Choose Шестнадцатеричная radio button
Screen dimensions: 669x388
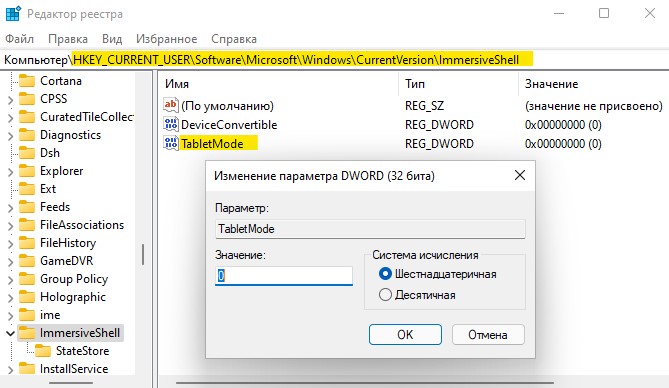(385, 274)
